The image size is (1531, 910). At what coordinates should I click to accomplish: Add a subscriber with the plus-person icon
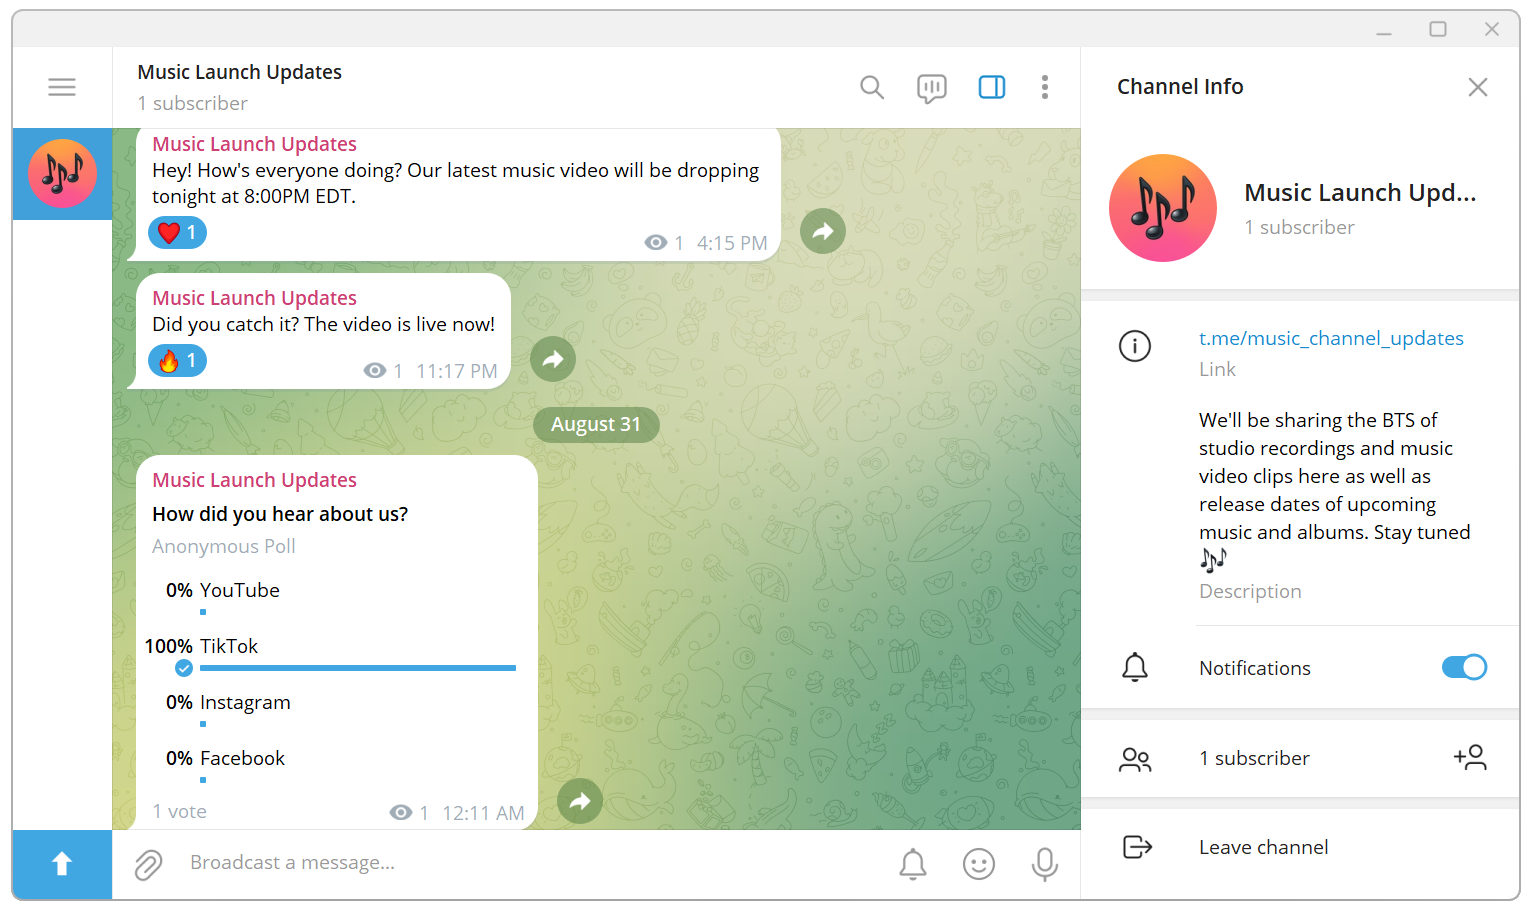point(1470,757)
